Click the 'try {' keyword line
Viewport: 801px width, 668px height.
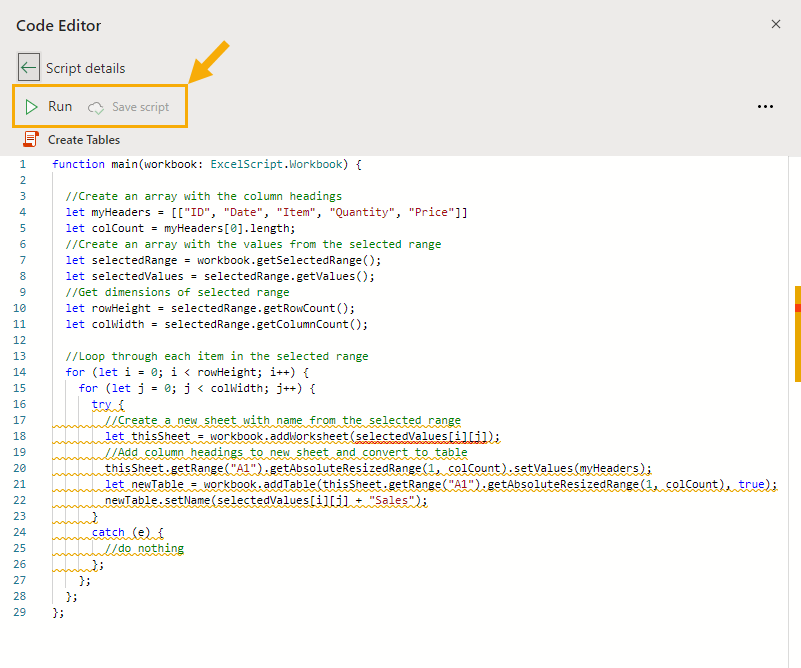point(108,404)
